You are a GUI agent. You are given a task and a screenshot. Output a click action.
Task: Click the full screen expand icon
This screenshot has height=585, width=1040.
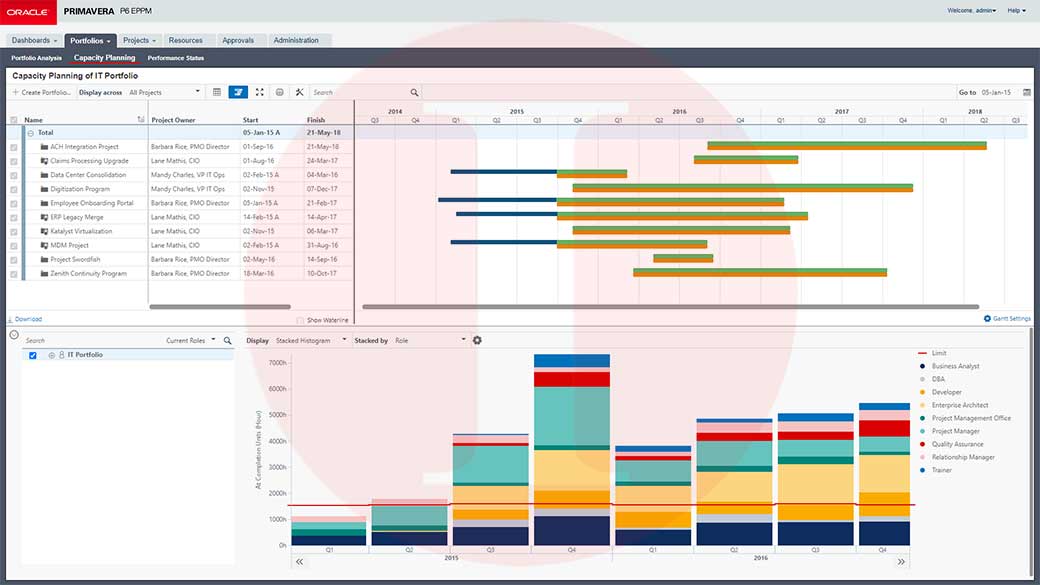pos(260,92)
